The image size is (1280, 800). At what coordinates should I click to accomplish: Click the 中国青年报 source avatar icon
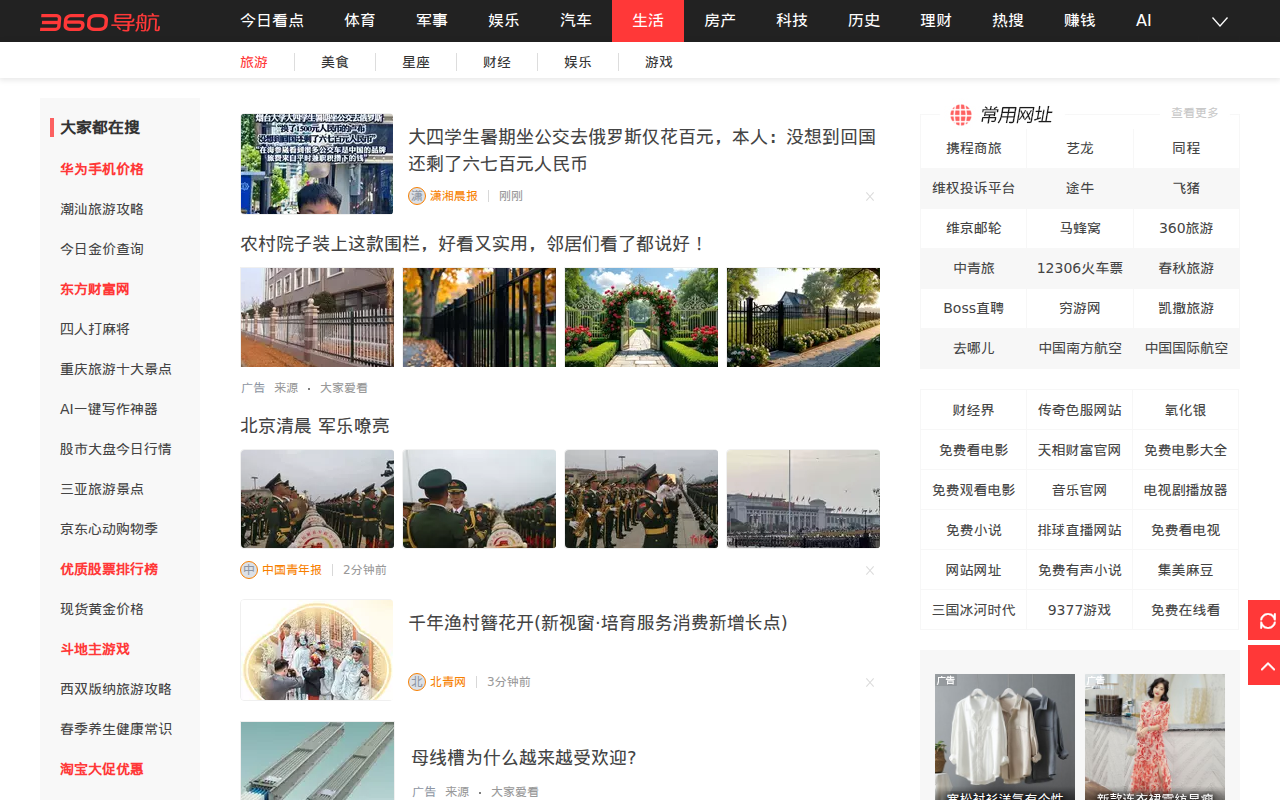coord(249,570)
